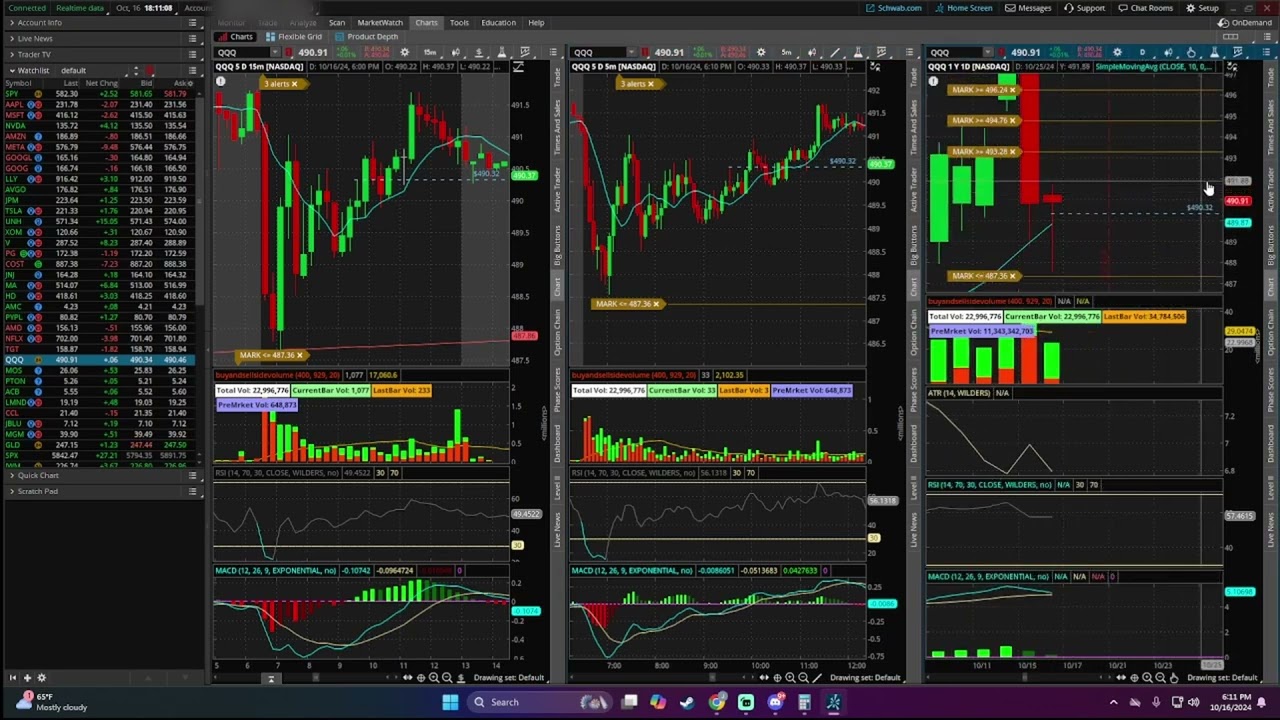
Task: Open Schwab.com link
Action: (x=895, y=8)
